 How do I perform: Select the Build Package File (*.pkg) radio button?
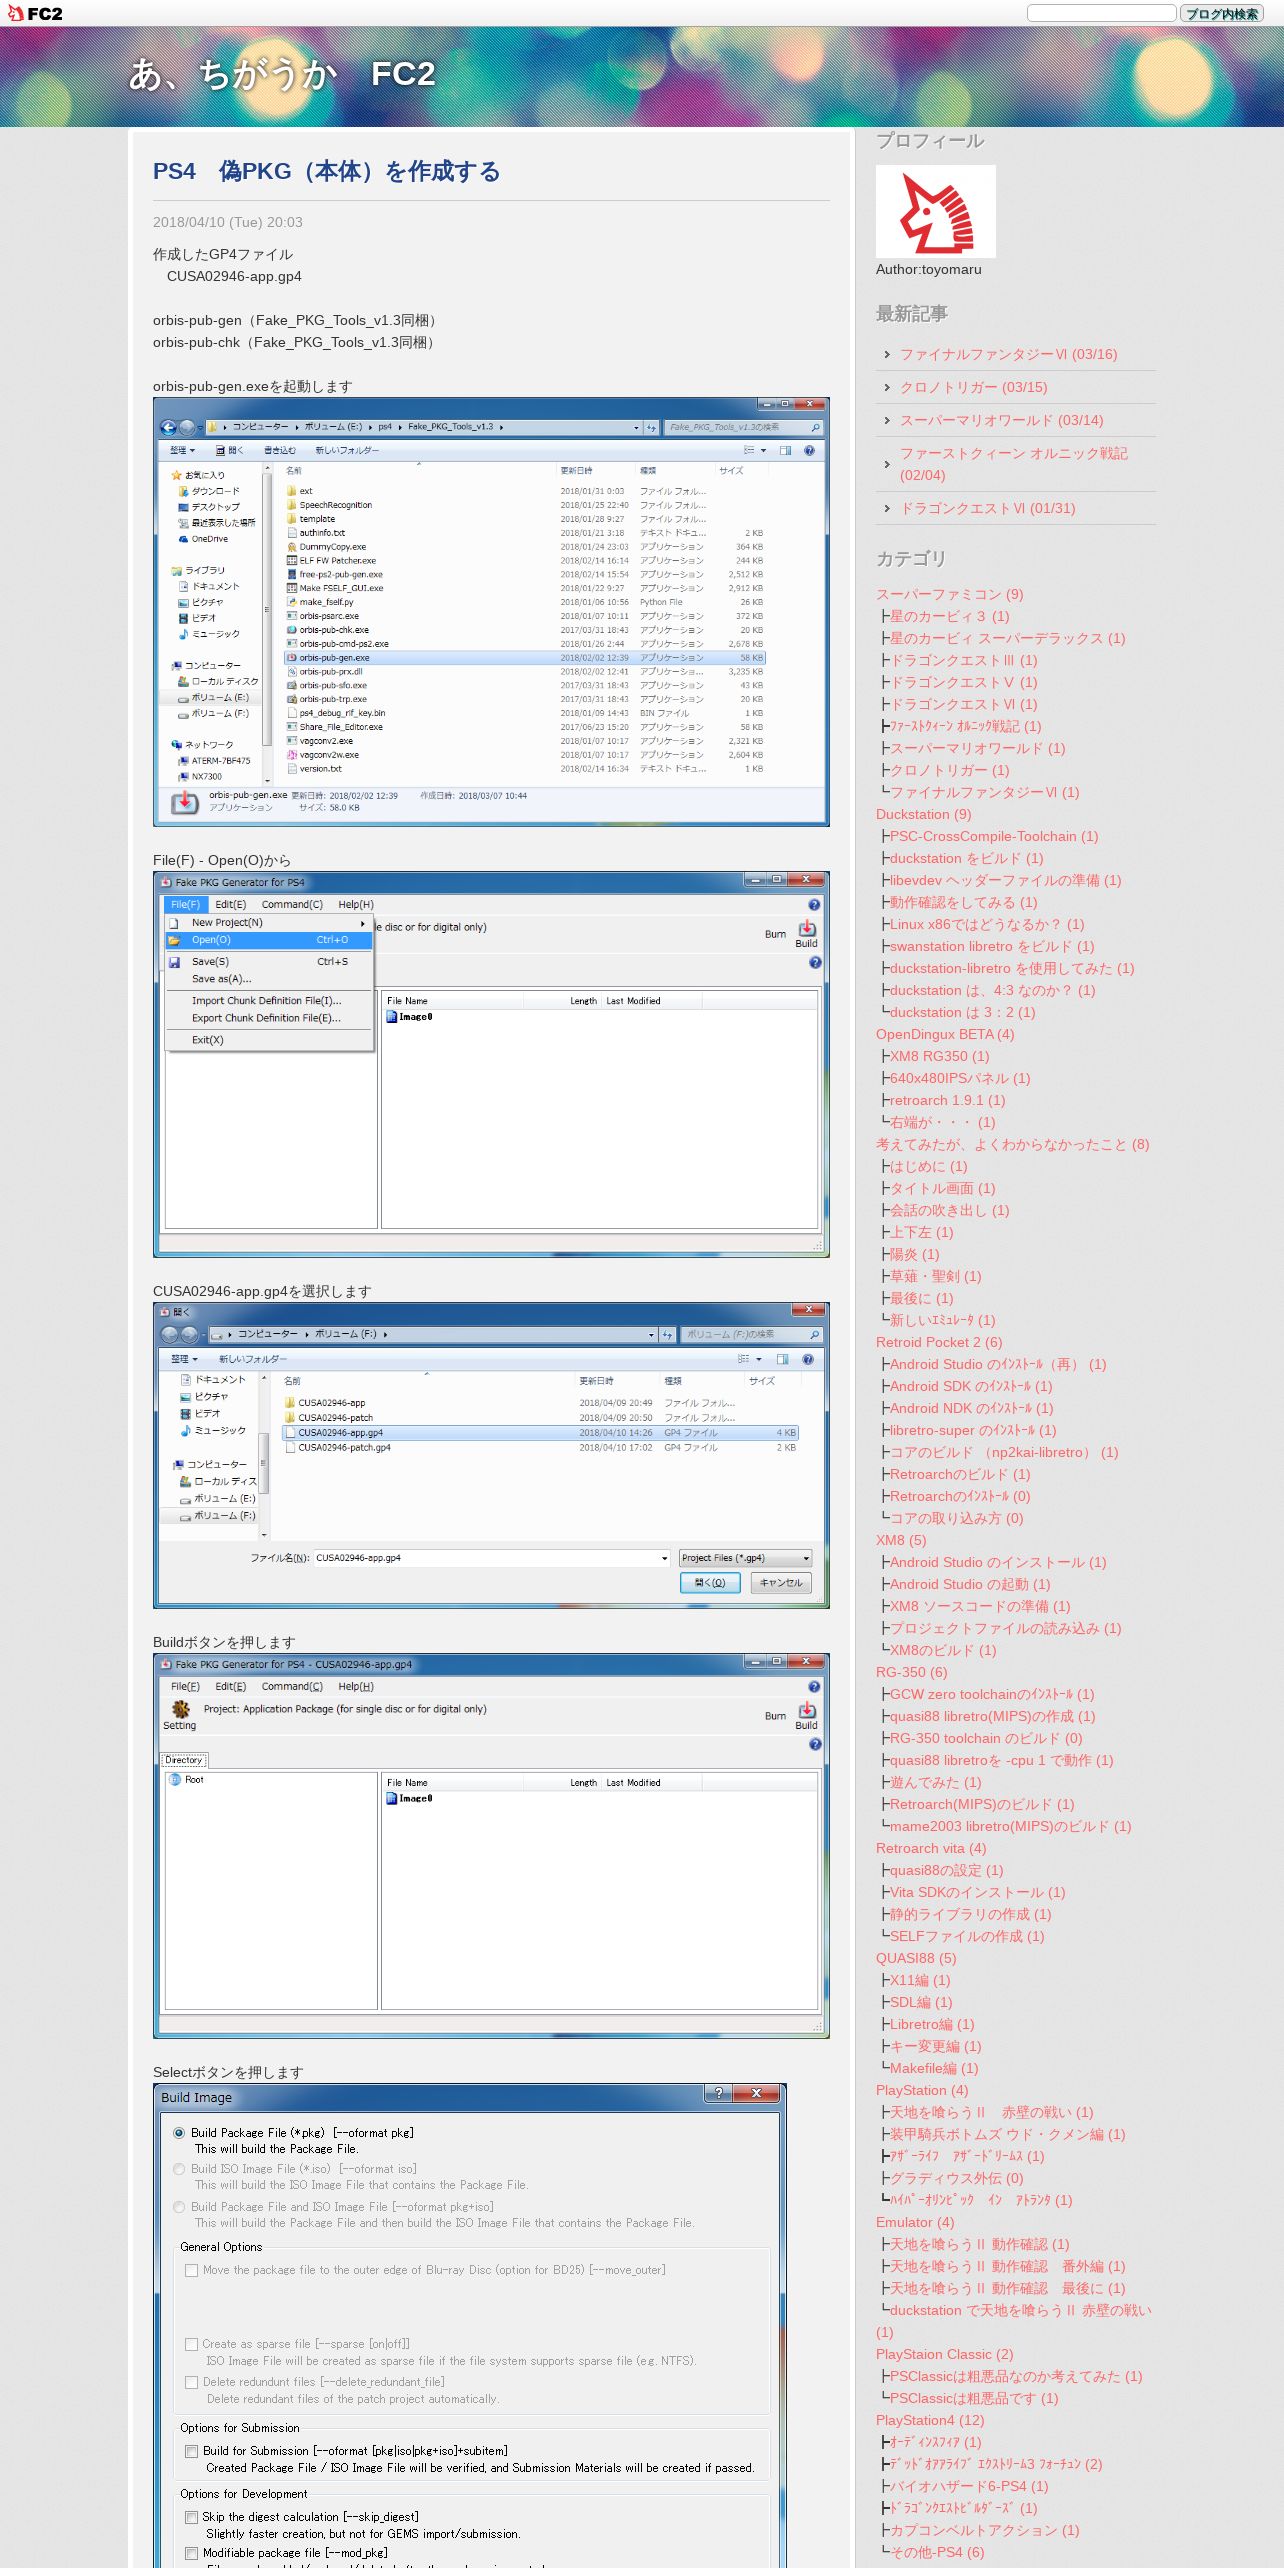point(179,2132)
